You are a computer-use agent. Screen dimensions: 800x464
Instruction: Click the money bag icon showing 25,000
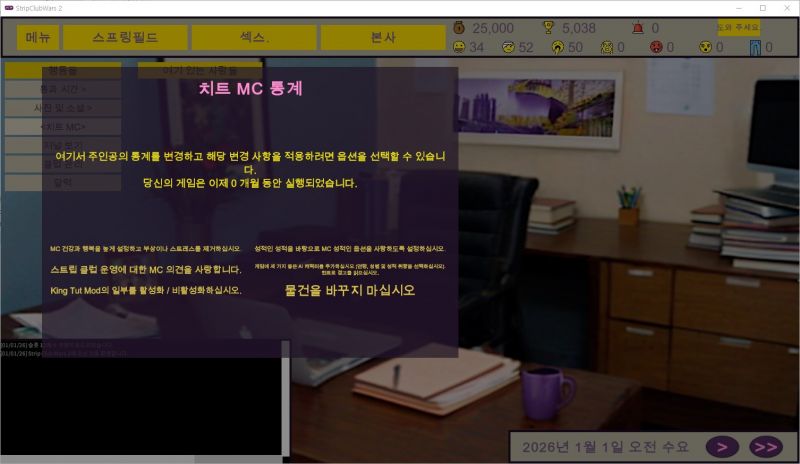pos(459,28)
